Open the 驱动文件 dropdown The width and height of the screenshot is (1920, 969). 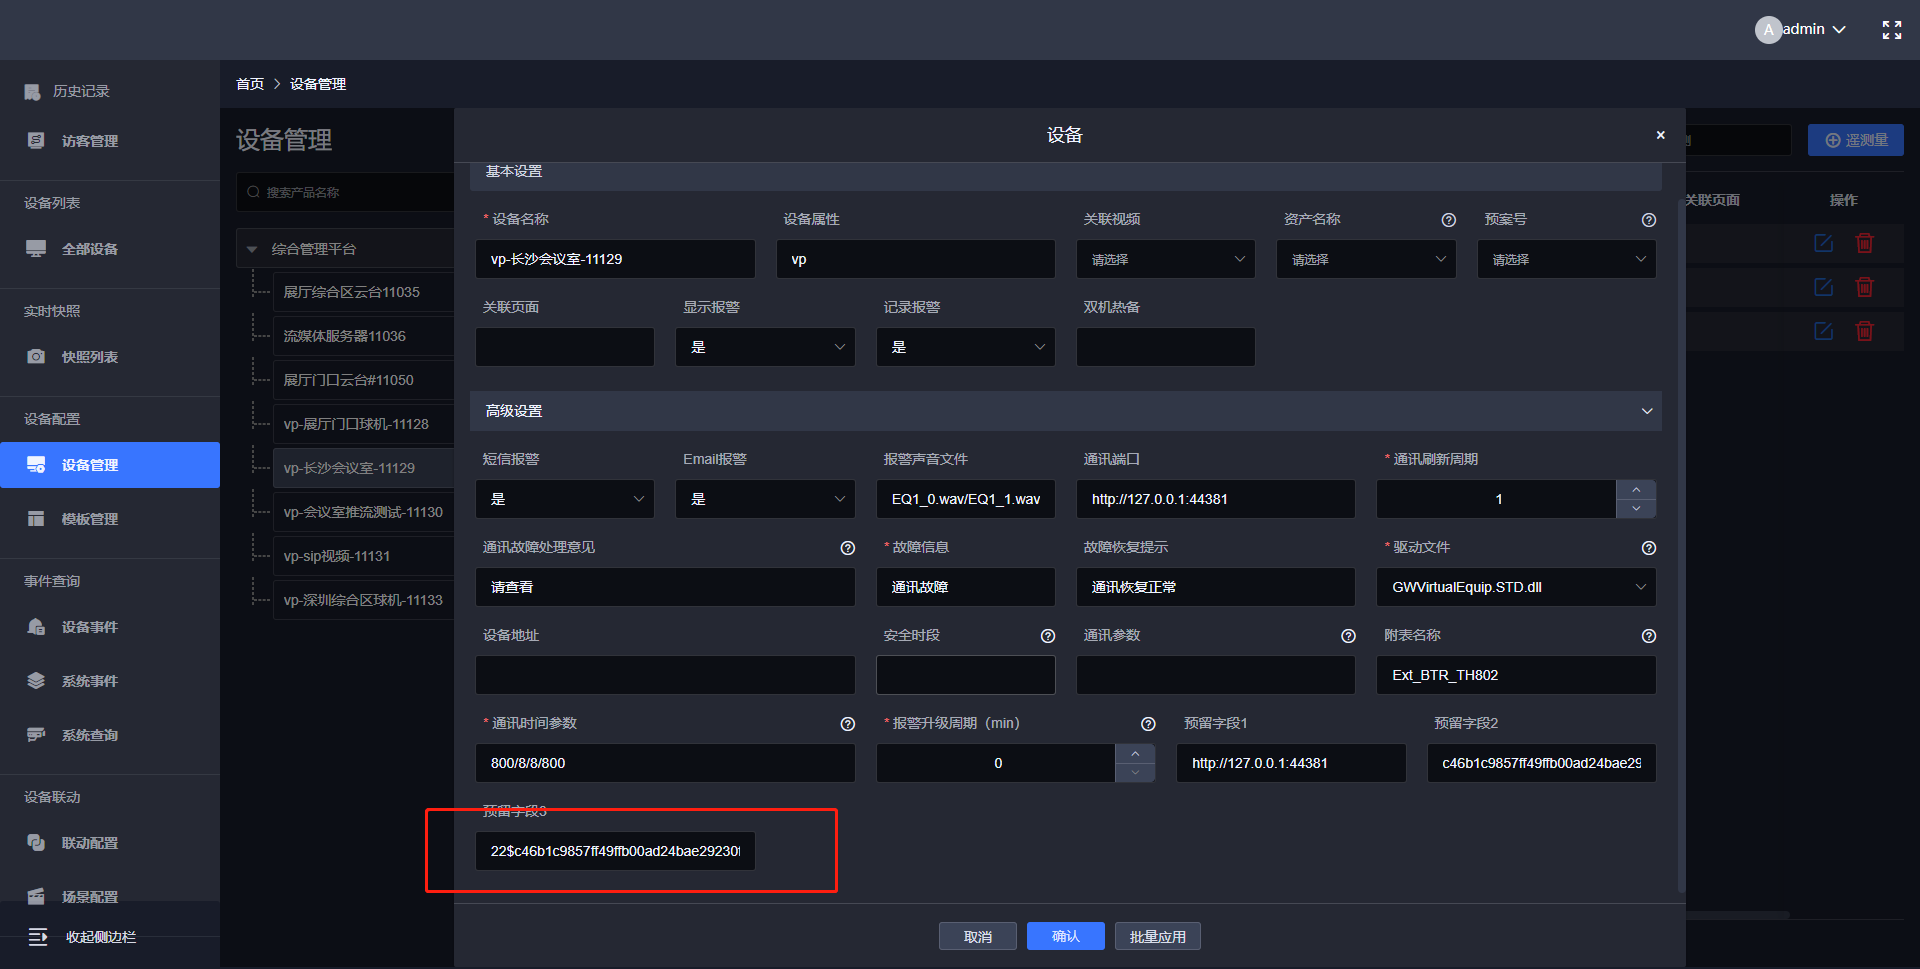(x=1515, y=587)
